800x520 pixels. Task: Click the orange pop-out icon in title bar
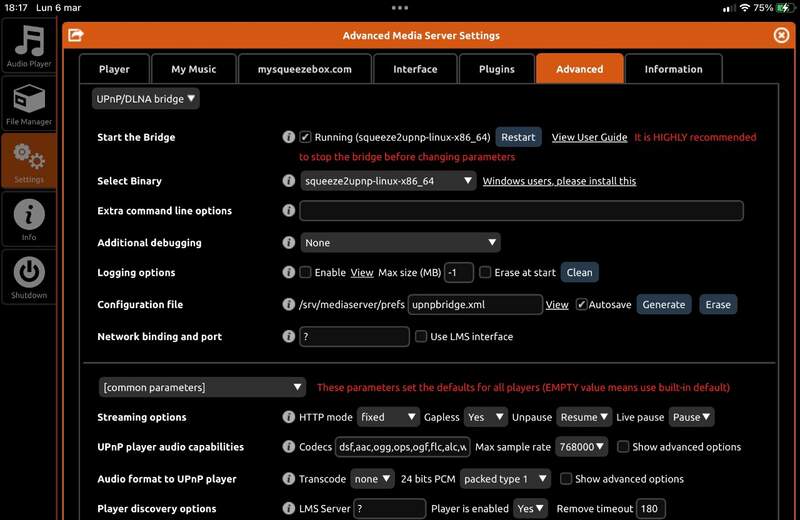tap(75, 35)
